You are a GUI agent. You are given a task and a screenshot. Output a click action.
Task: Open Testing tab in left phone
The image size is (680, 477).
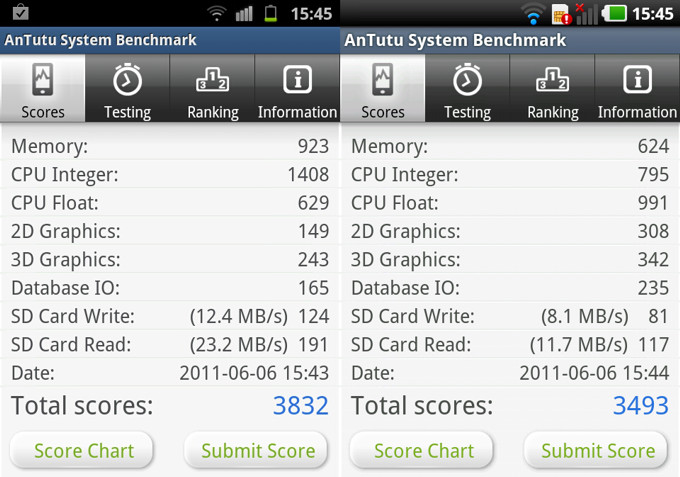point(127,88)
